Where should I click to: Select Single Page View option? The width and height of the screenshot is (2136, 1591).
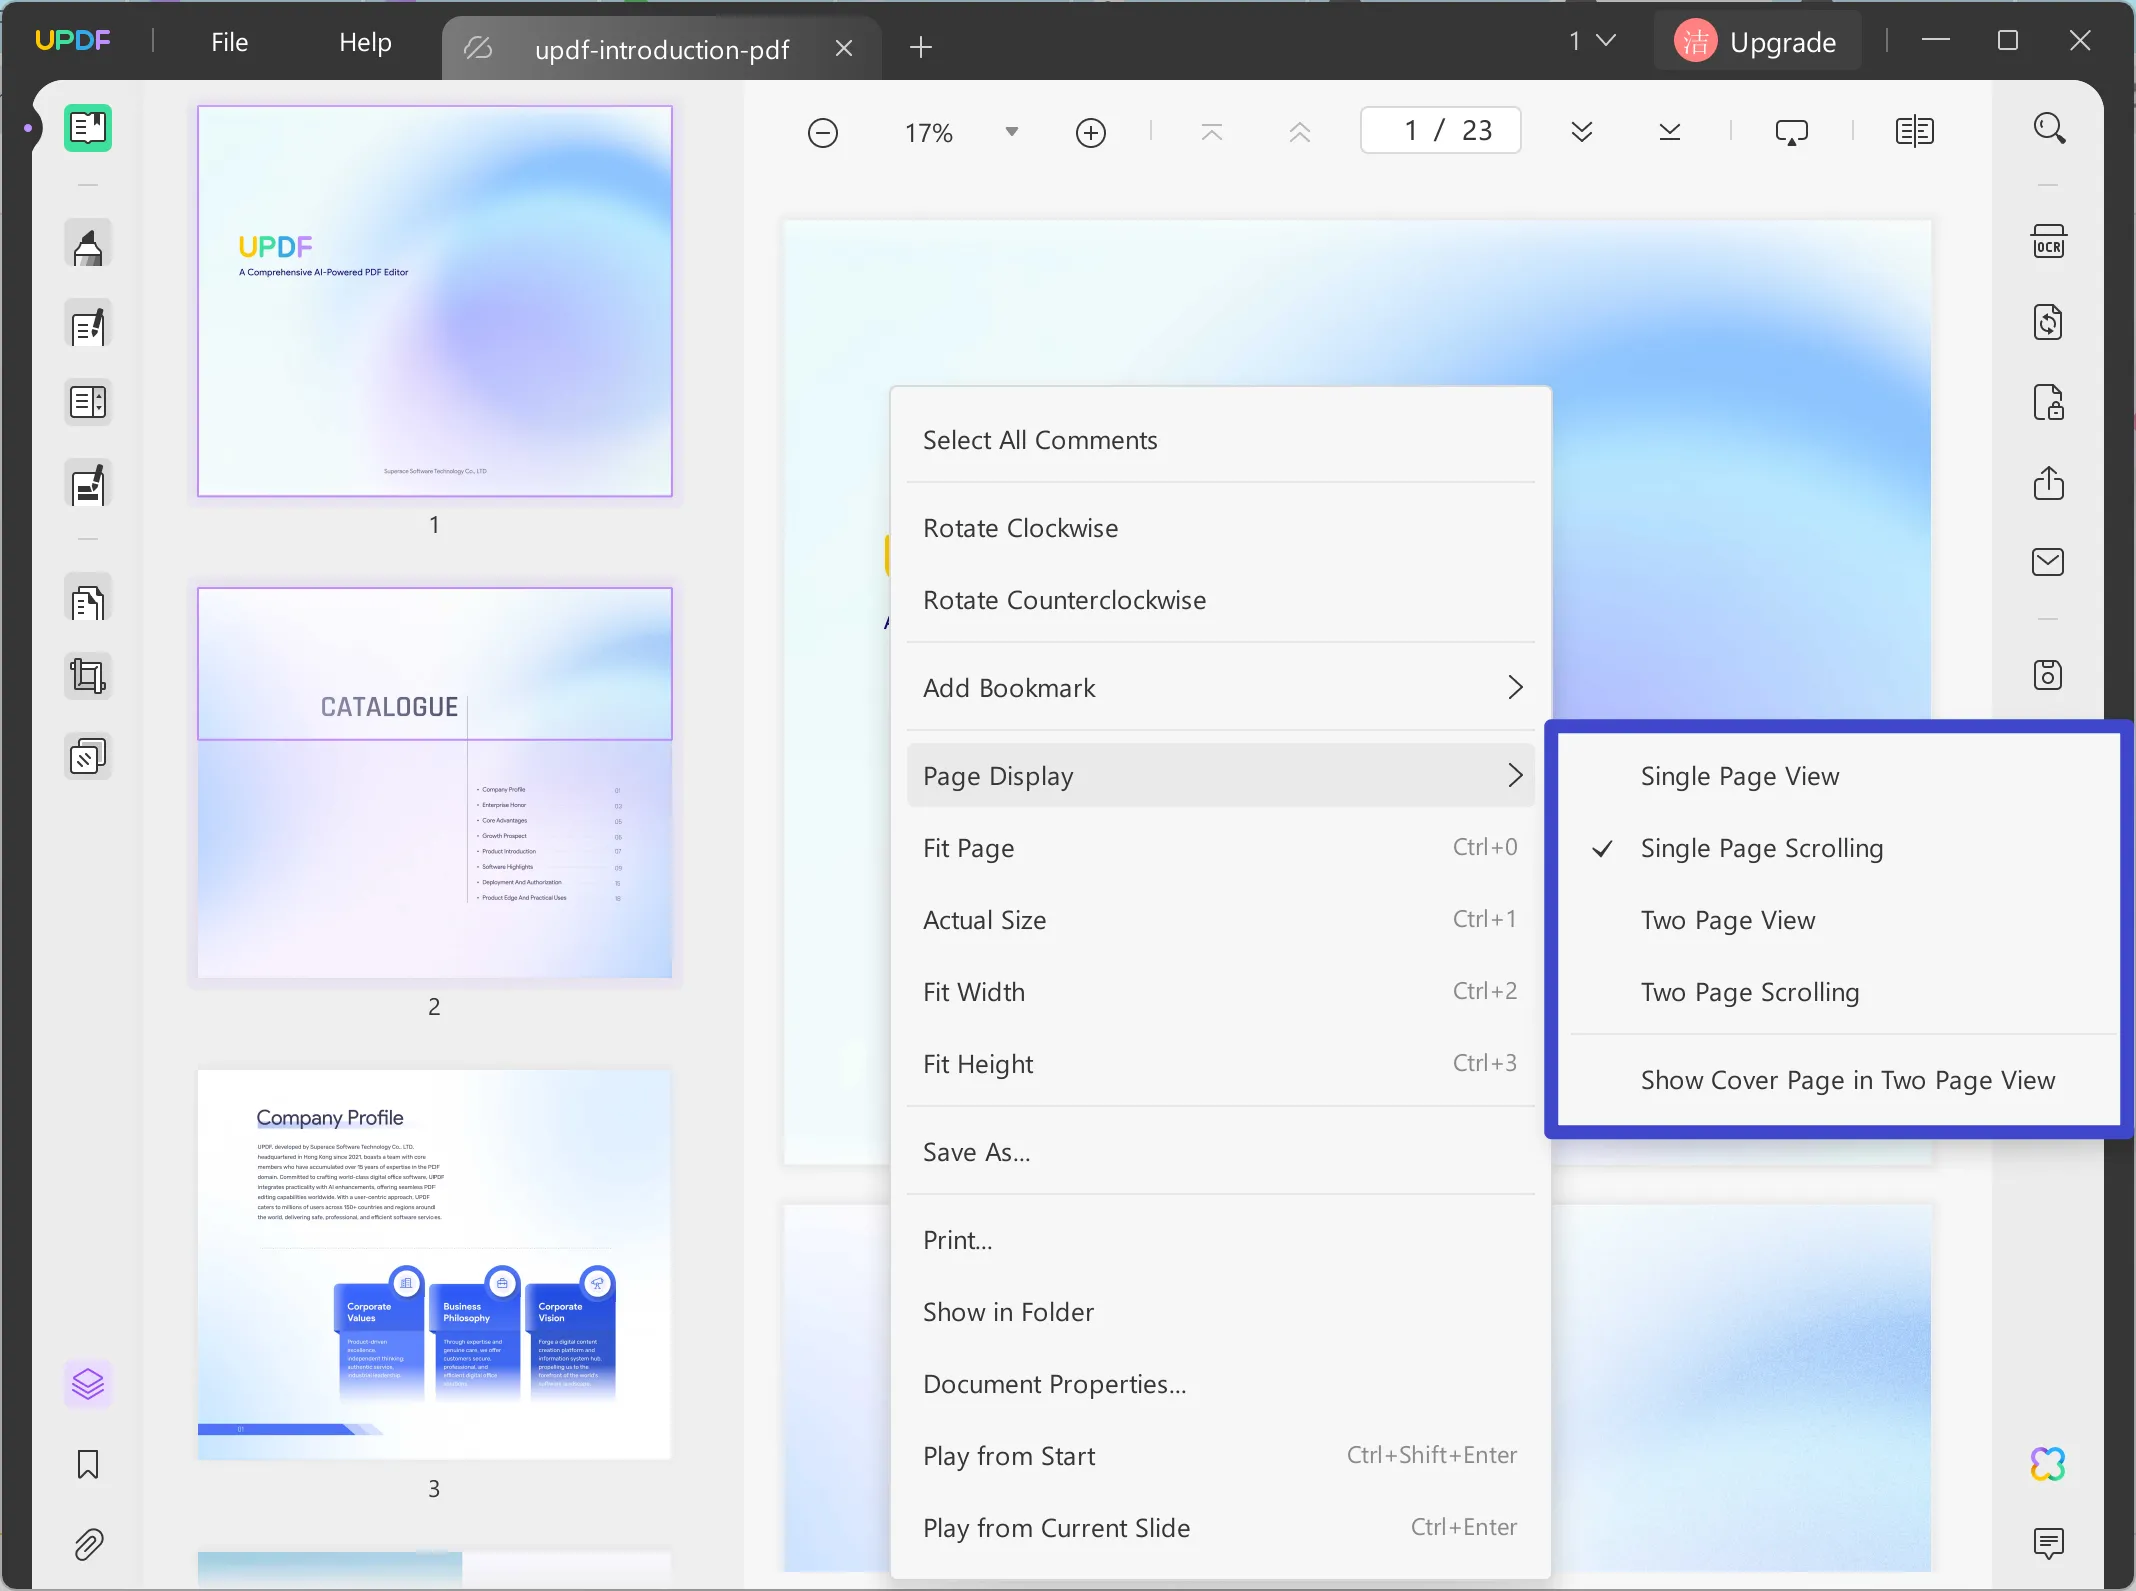coord(1739,777)
